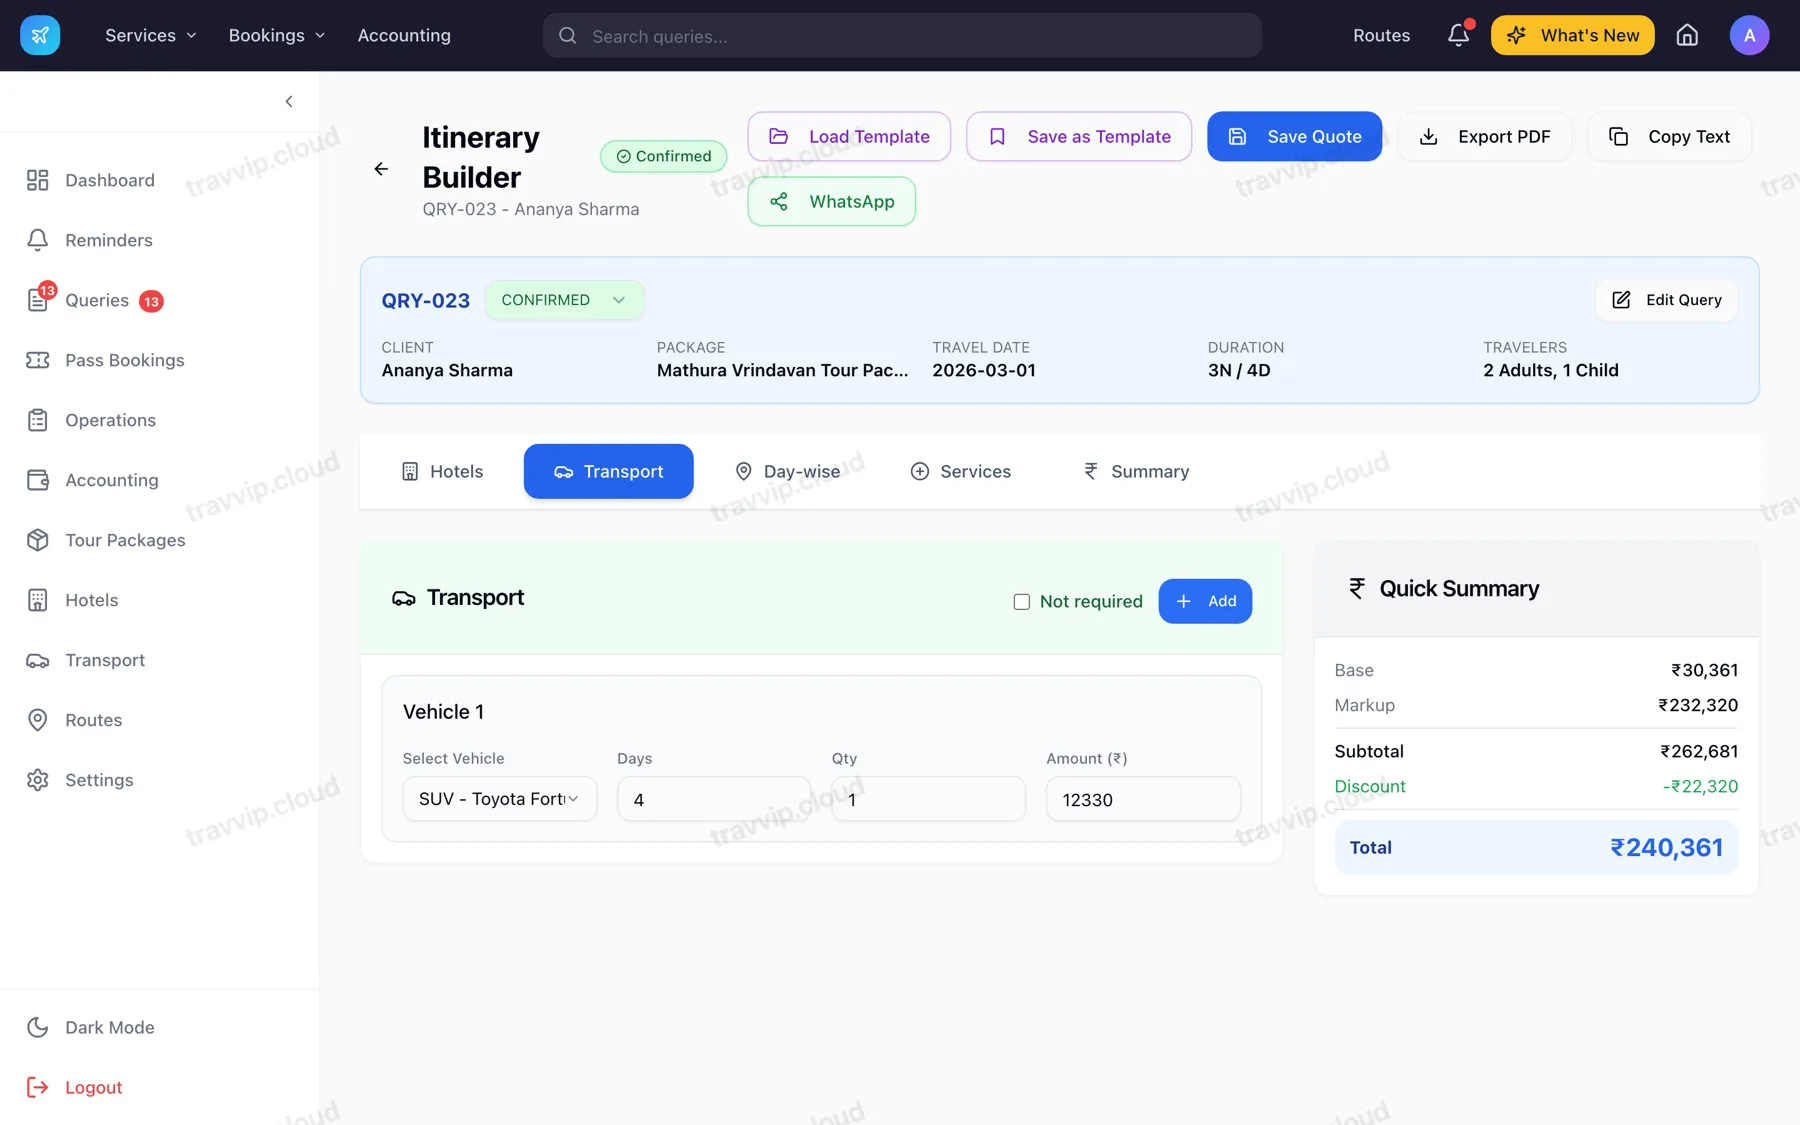
Task: Click Export PDF
Action: [x=1485, y=136]
